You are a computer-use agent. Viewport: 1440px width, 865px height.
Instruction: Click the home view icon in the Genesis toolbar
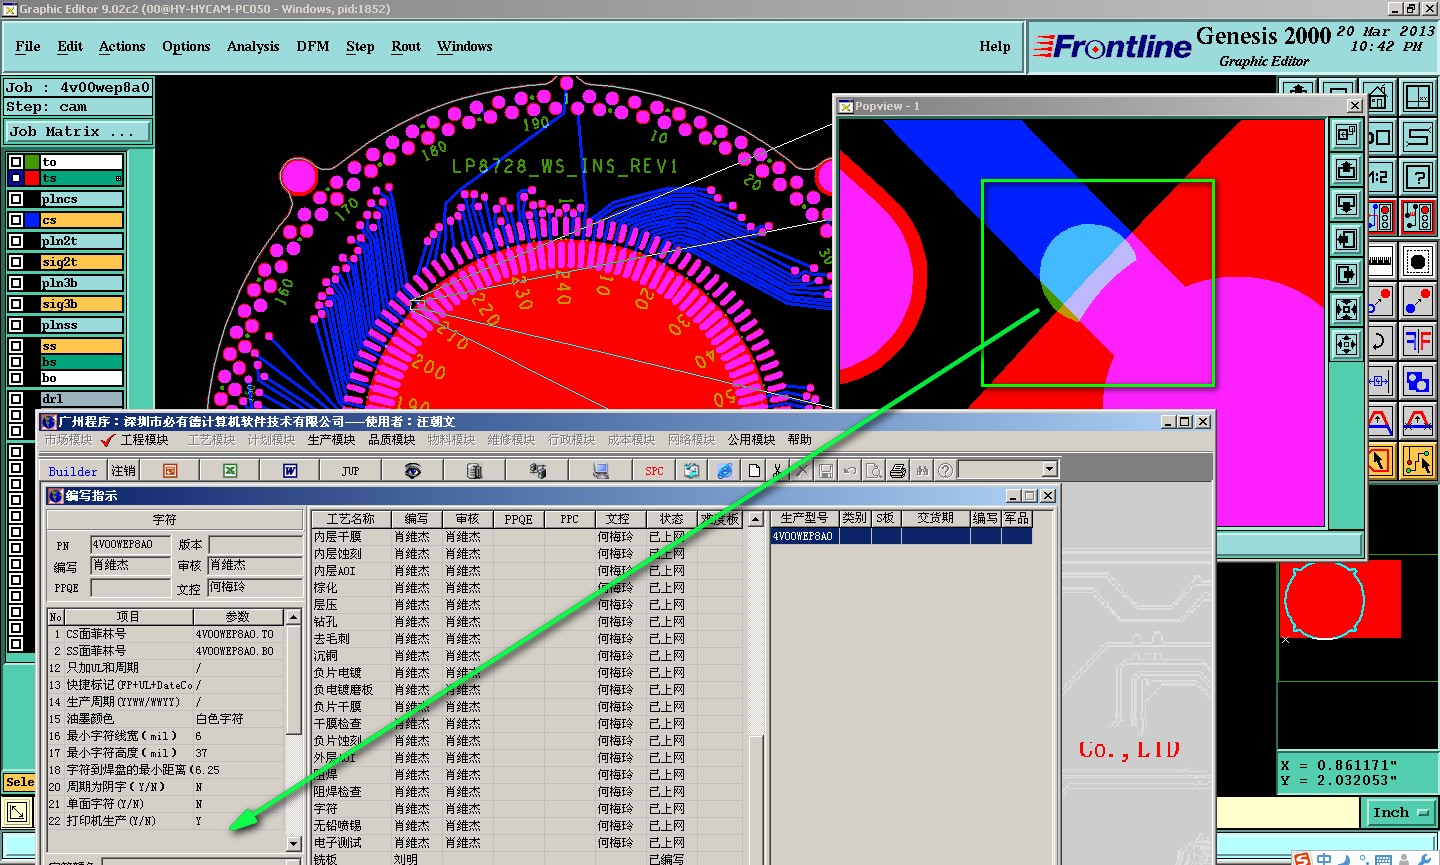[1379, 98]
